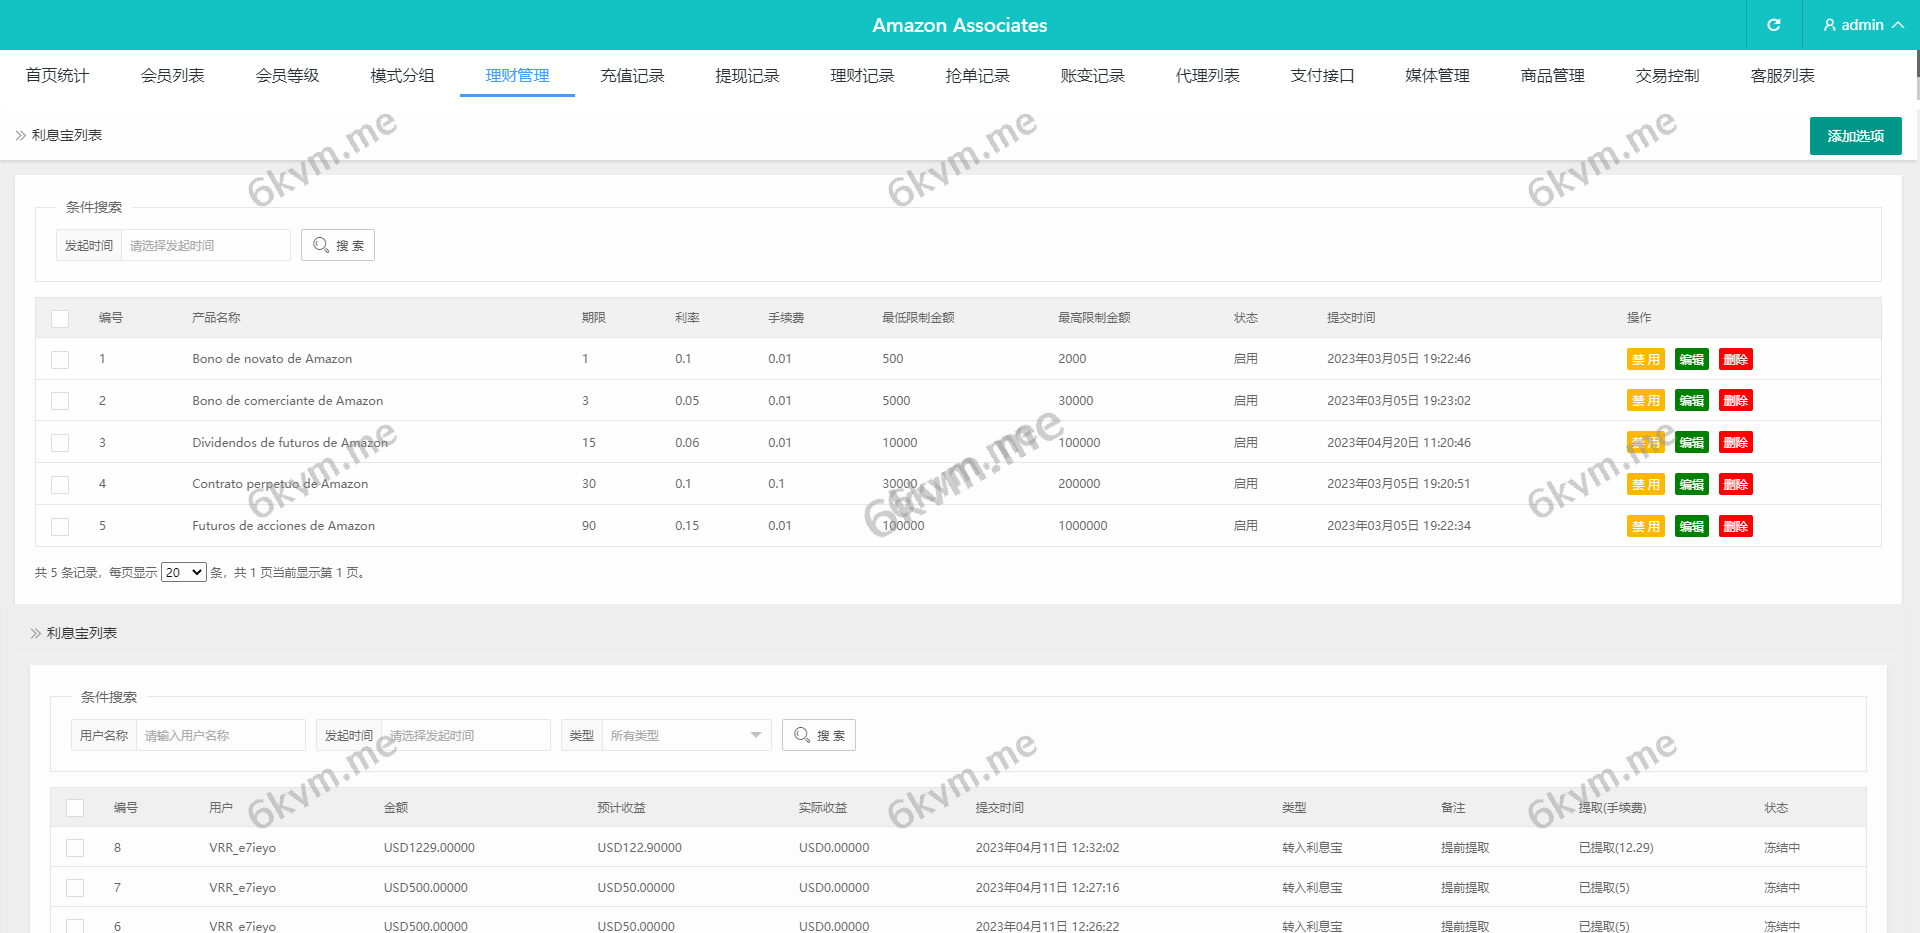Click the magnifier search button in top filter

(338, 245)
